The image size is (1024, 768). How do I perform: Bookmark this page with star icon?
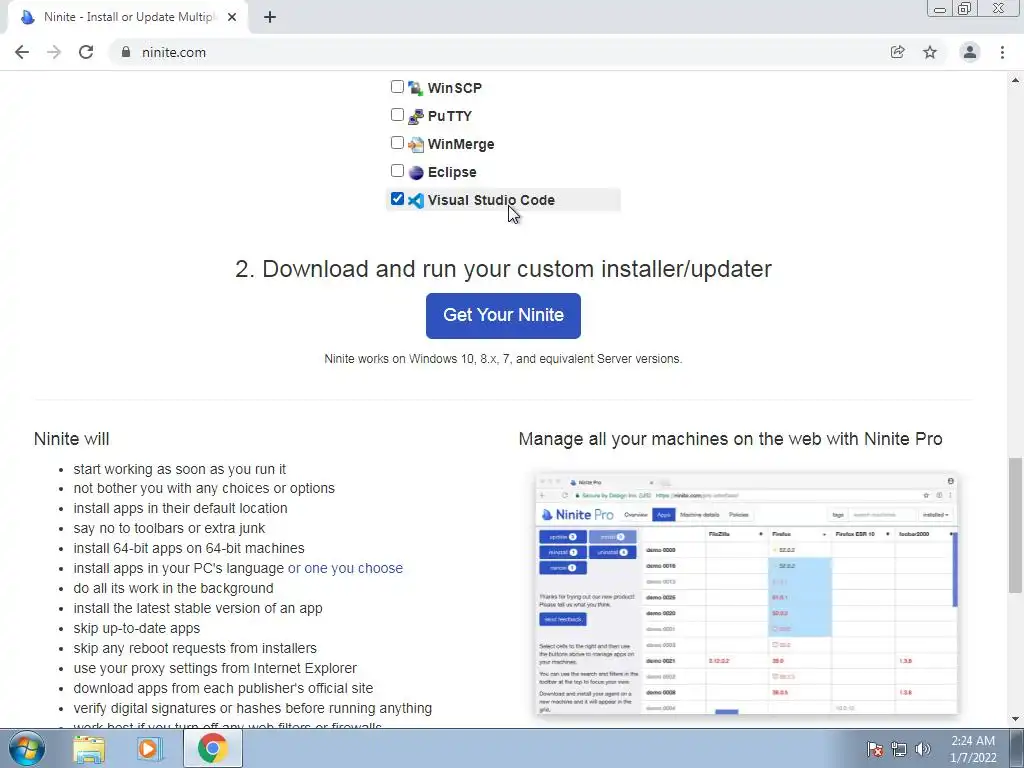[930, 52]
